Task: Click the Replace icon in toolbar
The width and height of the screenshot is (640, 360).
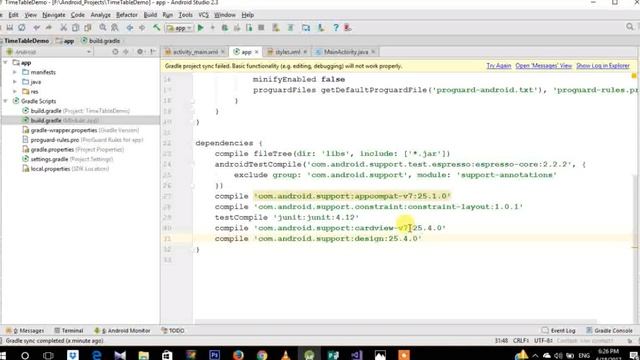Action: pyautogui.click(x=115, y=28)
